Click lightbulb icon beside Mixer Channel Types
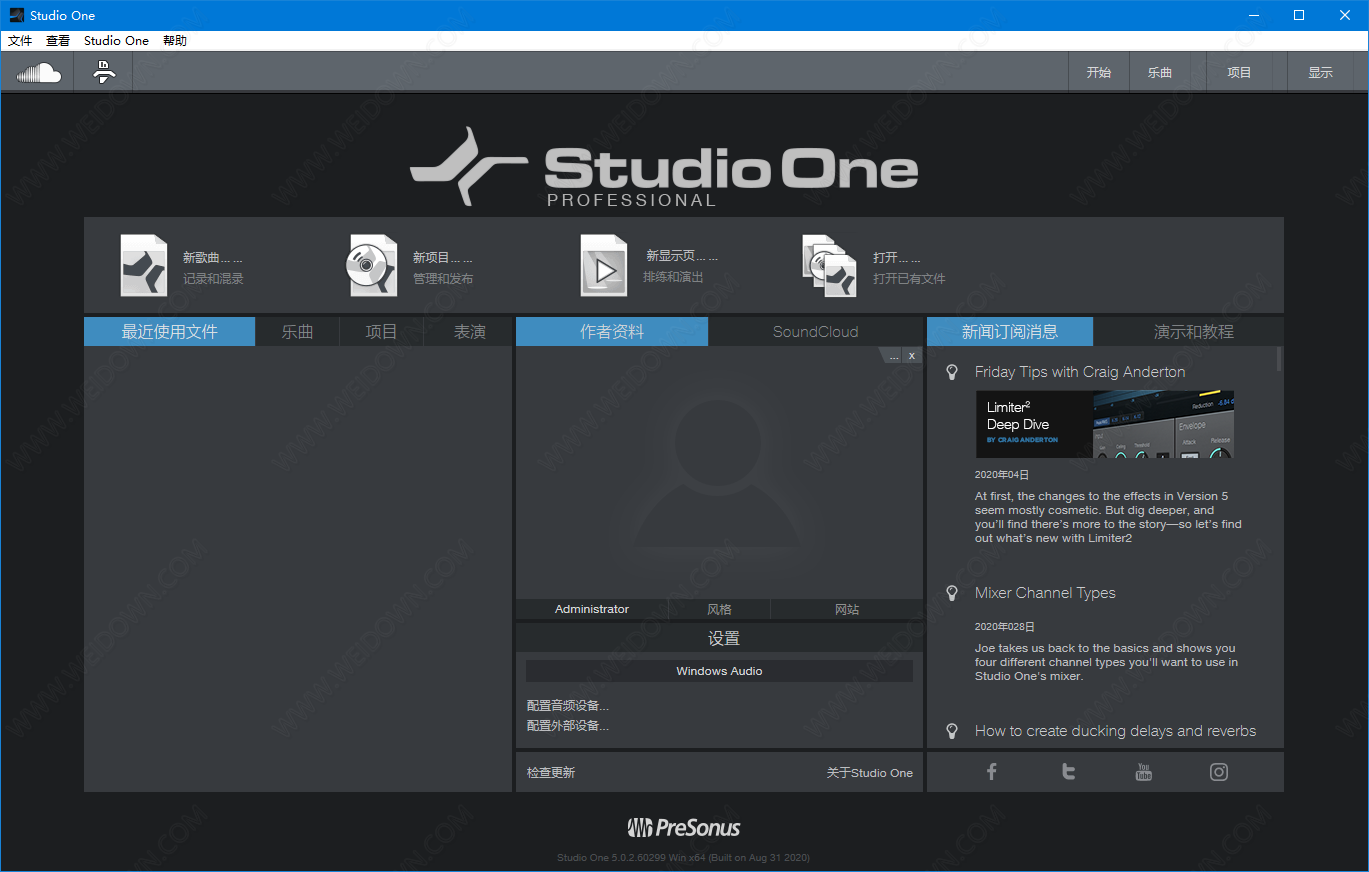The image size is (1369, 872). (952, 593)
